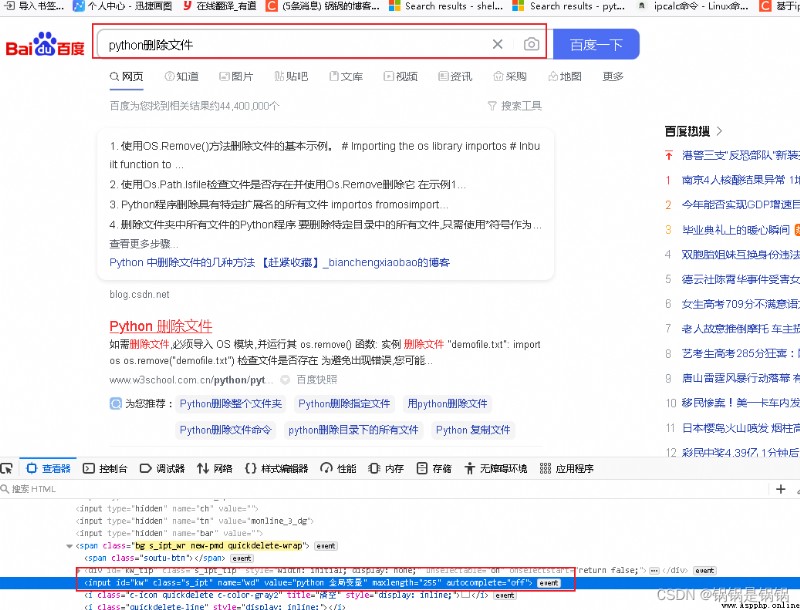Viewport: 800px width, 610px height.
Task: Click the event badge on the c-icon quickdelete row
Action: (505, 595)
